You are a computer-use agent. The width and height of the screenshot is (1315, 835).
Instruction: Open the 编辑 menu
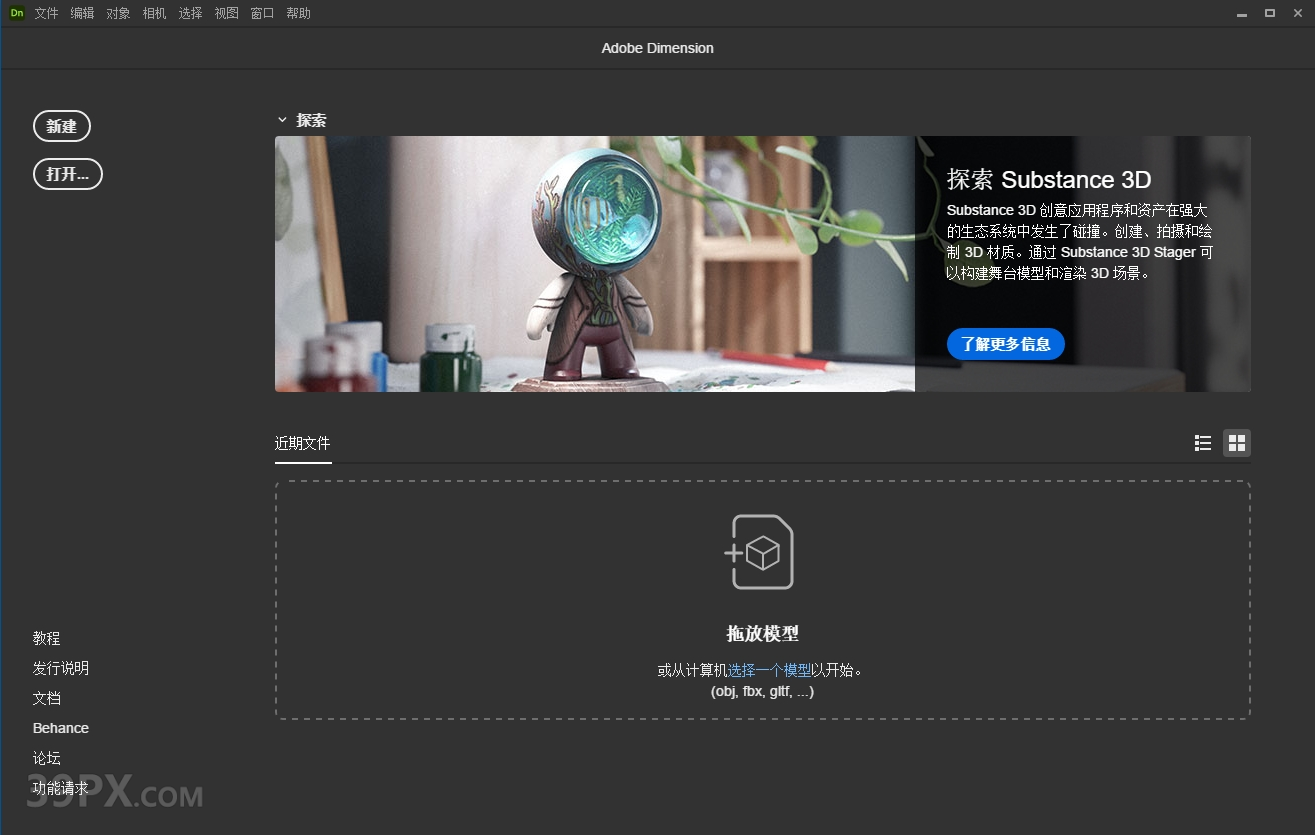point(83,13)
